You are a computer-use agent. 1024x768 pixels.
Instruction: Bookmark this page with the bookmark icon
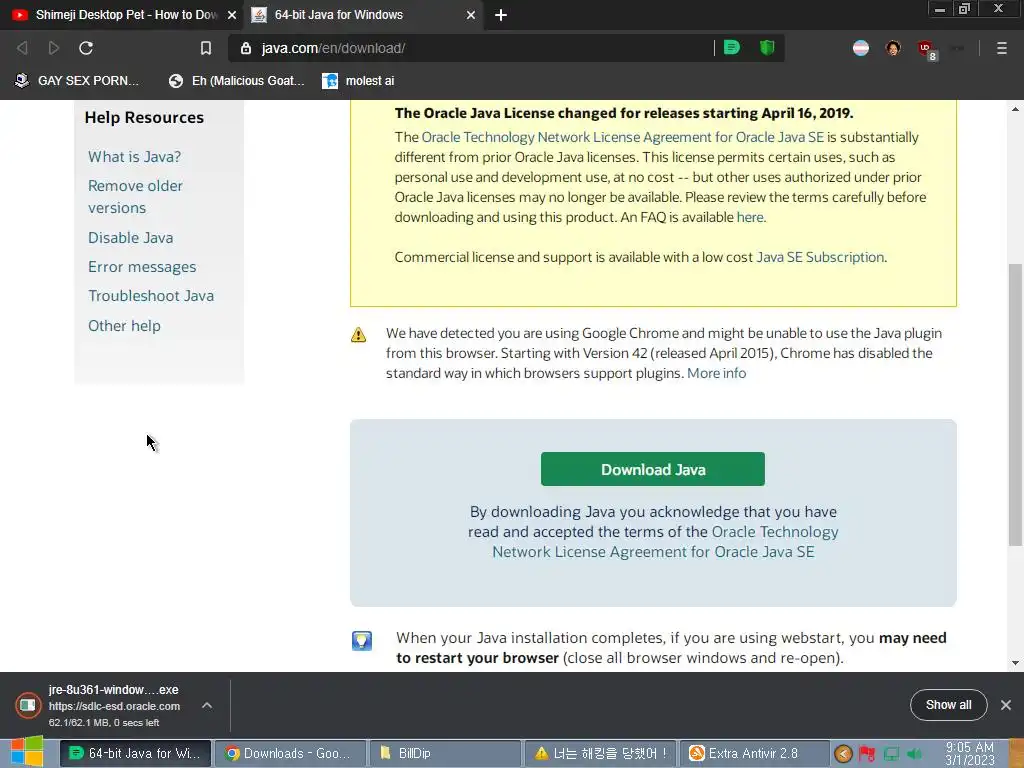coord(206,48)
